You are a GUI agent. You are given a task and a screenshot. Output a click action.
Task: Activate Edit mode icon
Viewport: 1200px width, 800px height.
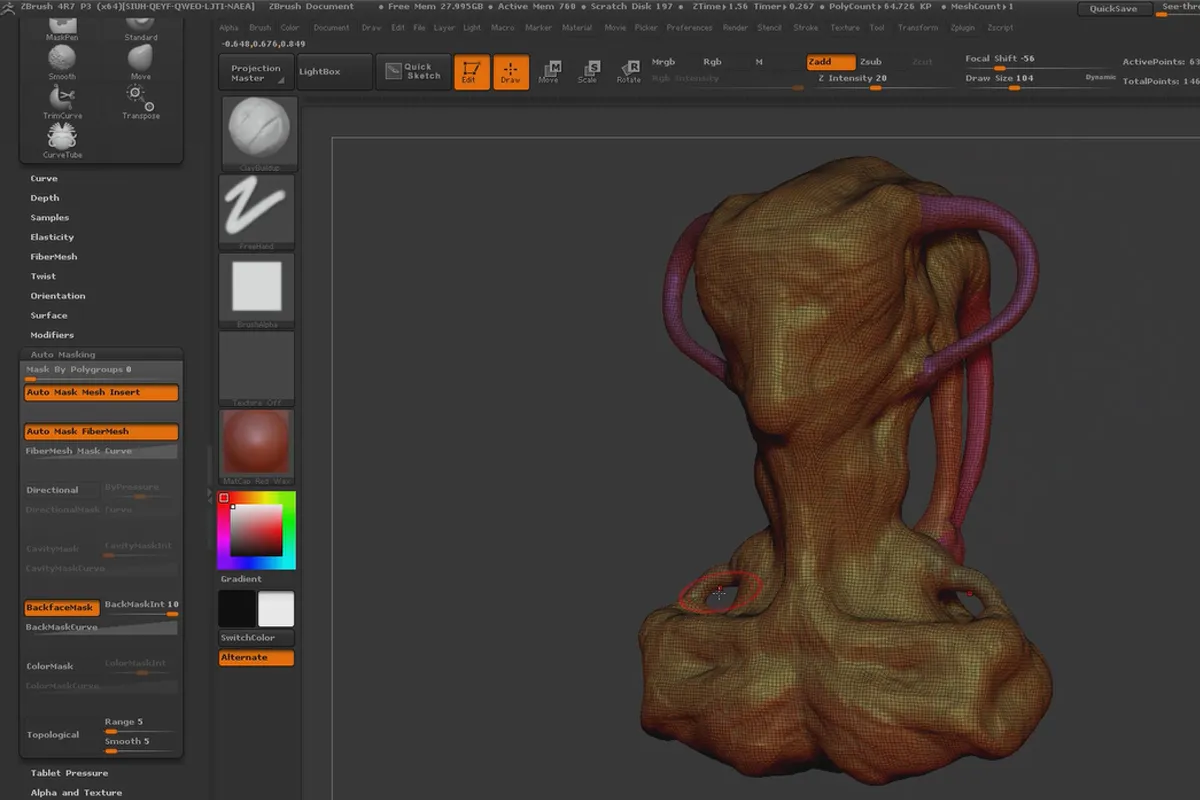472,72
